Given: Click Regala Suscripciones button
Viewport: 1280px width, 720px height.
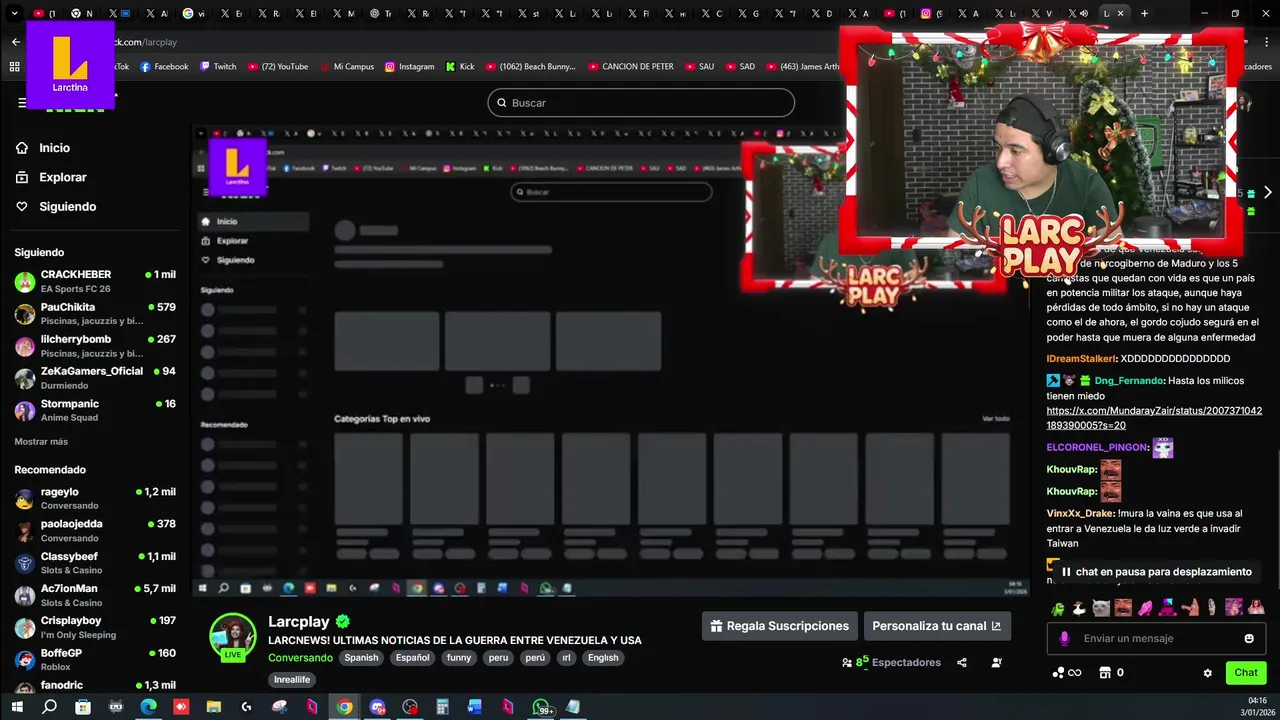Looking at the screenshot, I should pyautogui.click(x=779, y=626).
